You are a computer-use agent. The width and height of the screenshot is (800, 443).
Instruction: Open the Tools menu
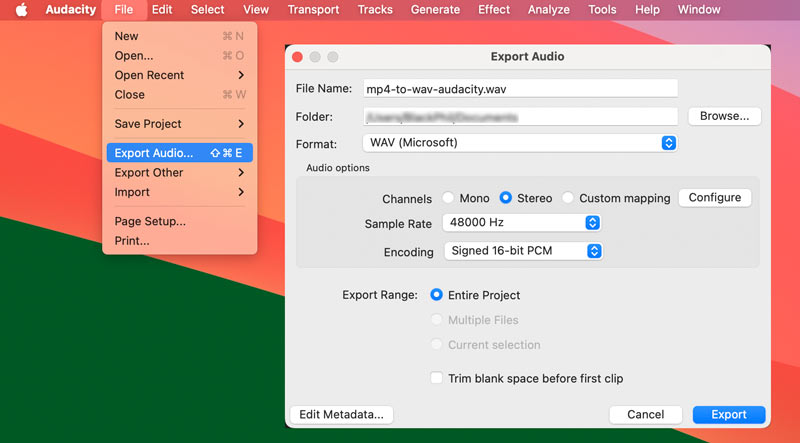pyautogui.click(x=602, y=10)
